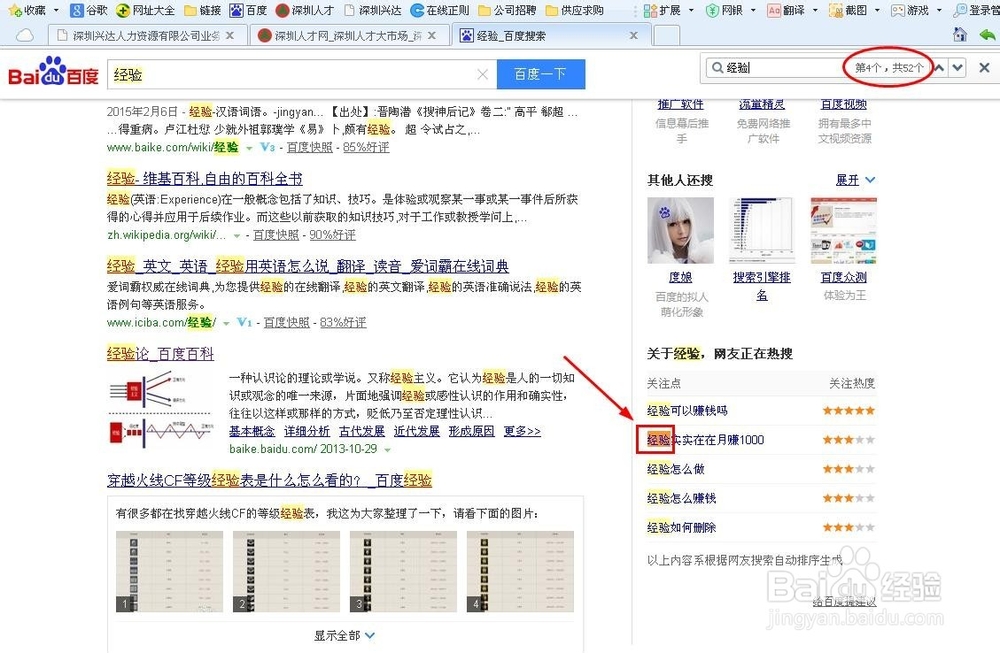Expand the 展开 section in the right sidebar
Screen dimensions: 1000x653
tap(848, 179)
